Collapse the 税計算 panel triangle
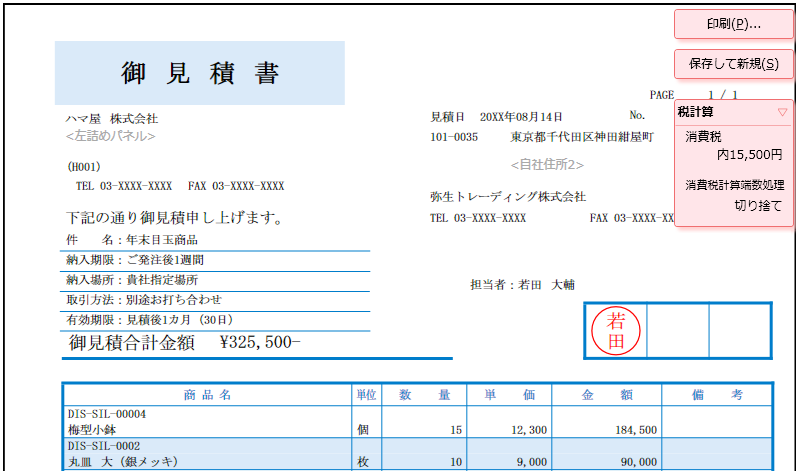 click(x=782, y=112)
